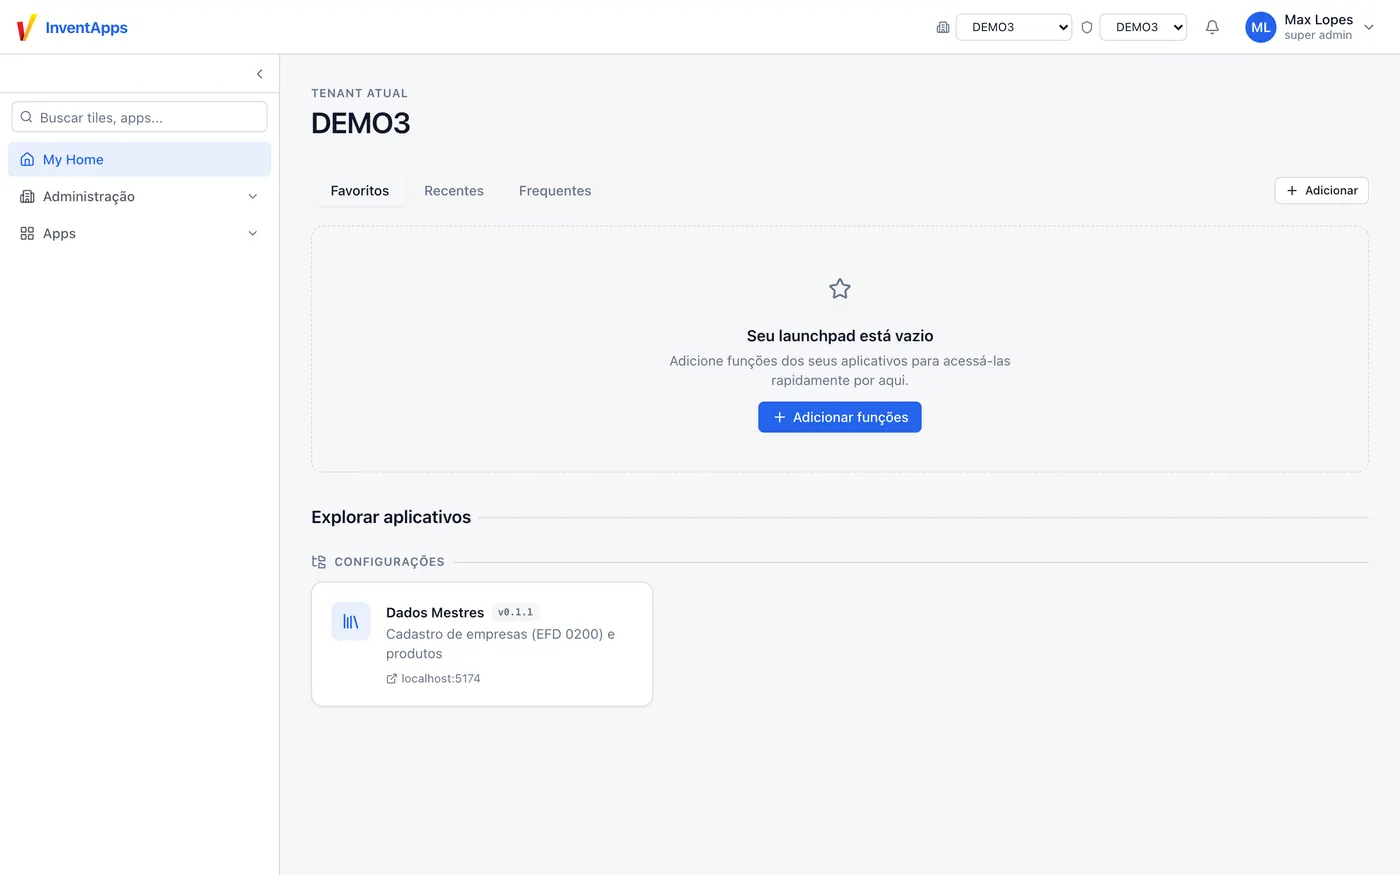Click the Apps grid icon
Screen dimensions: 1400x875
(x=27, y=233)
